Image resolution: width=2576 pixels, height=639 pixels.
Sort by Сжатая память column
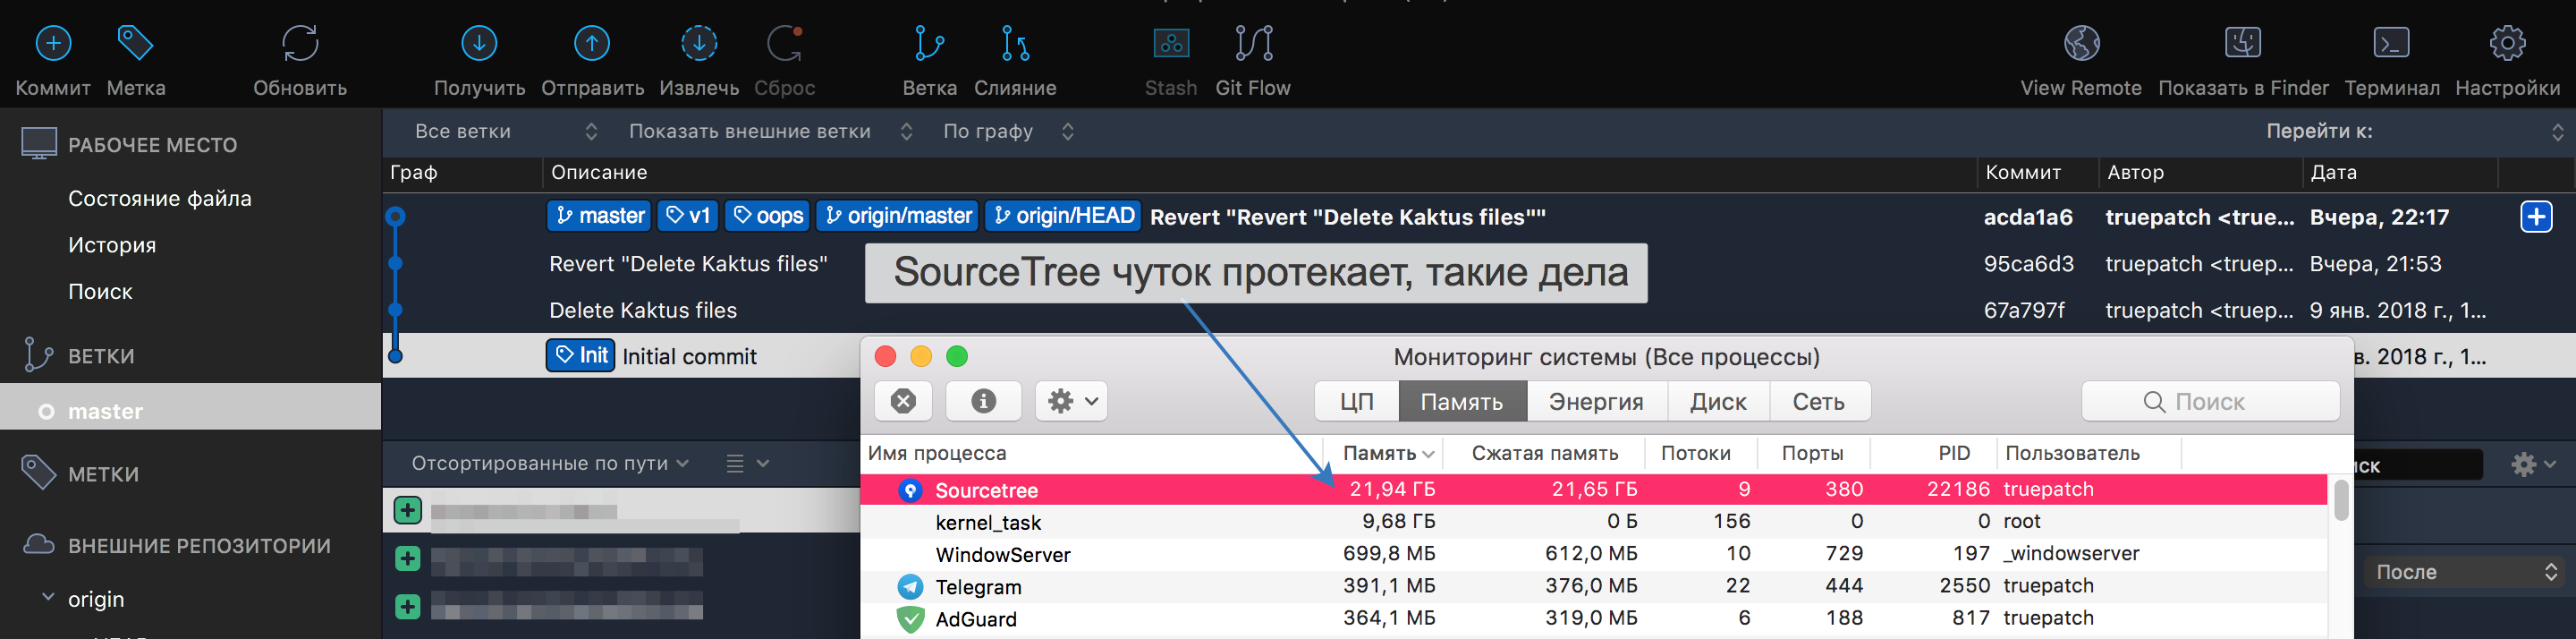1544,453
